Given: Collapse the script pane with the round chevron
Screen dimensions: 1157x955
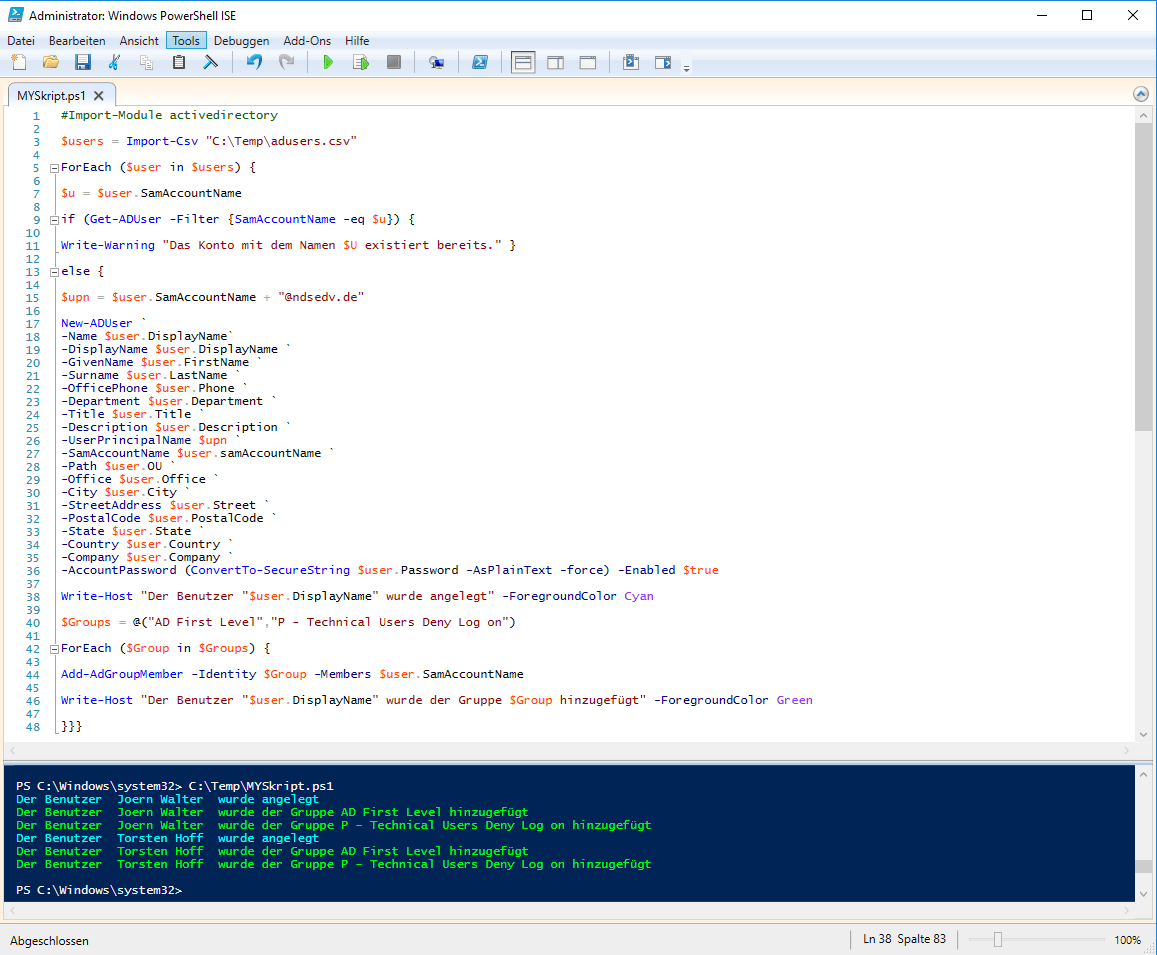Looking at the screenshot, I should [1141, 94].
